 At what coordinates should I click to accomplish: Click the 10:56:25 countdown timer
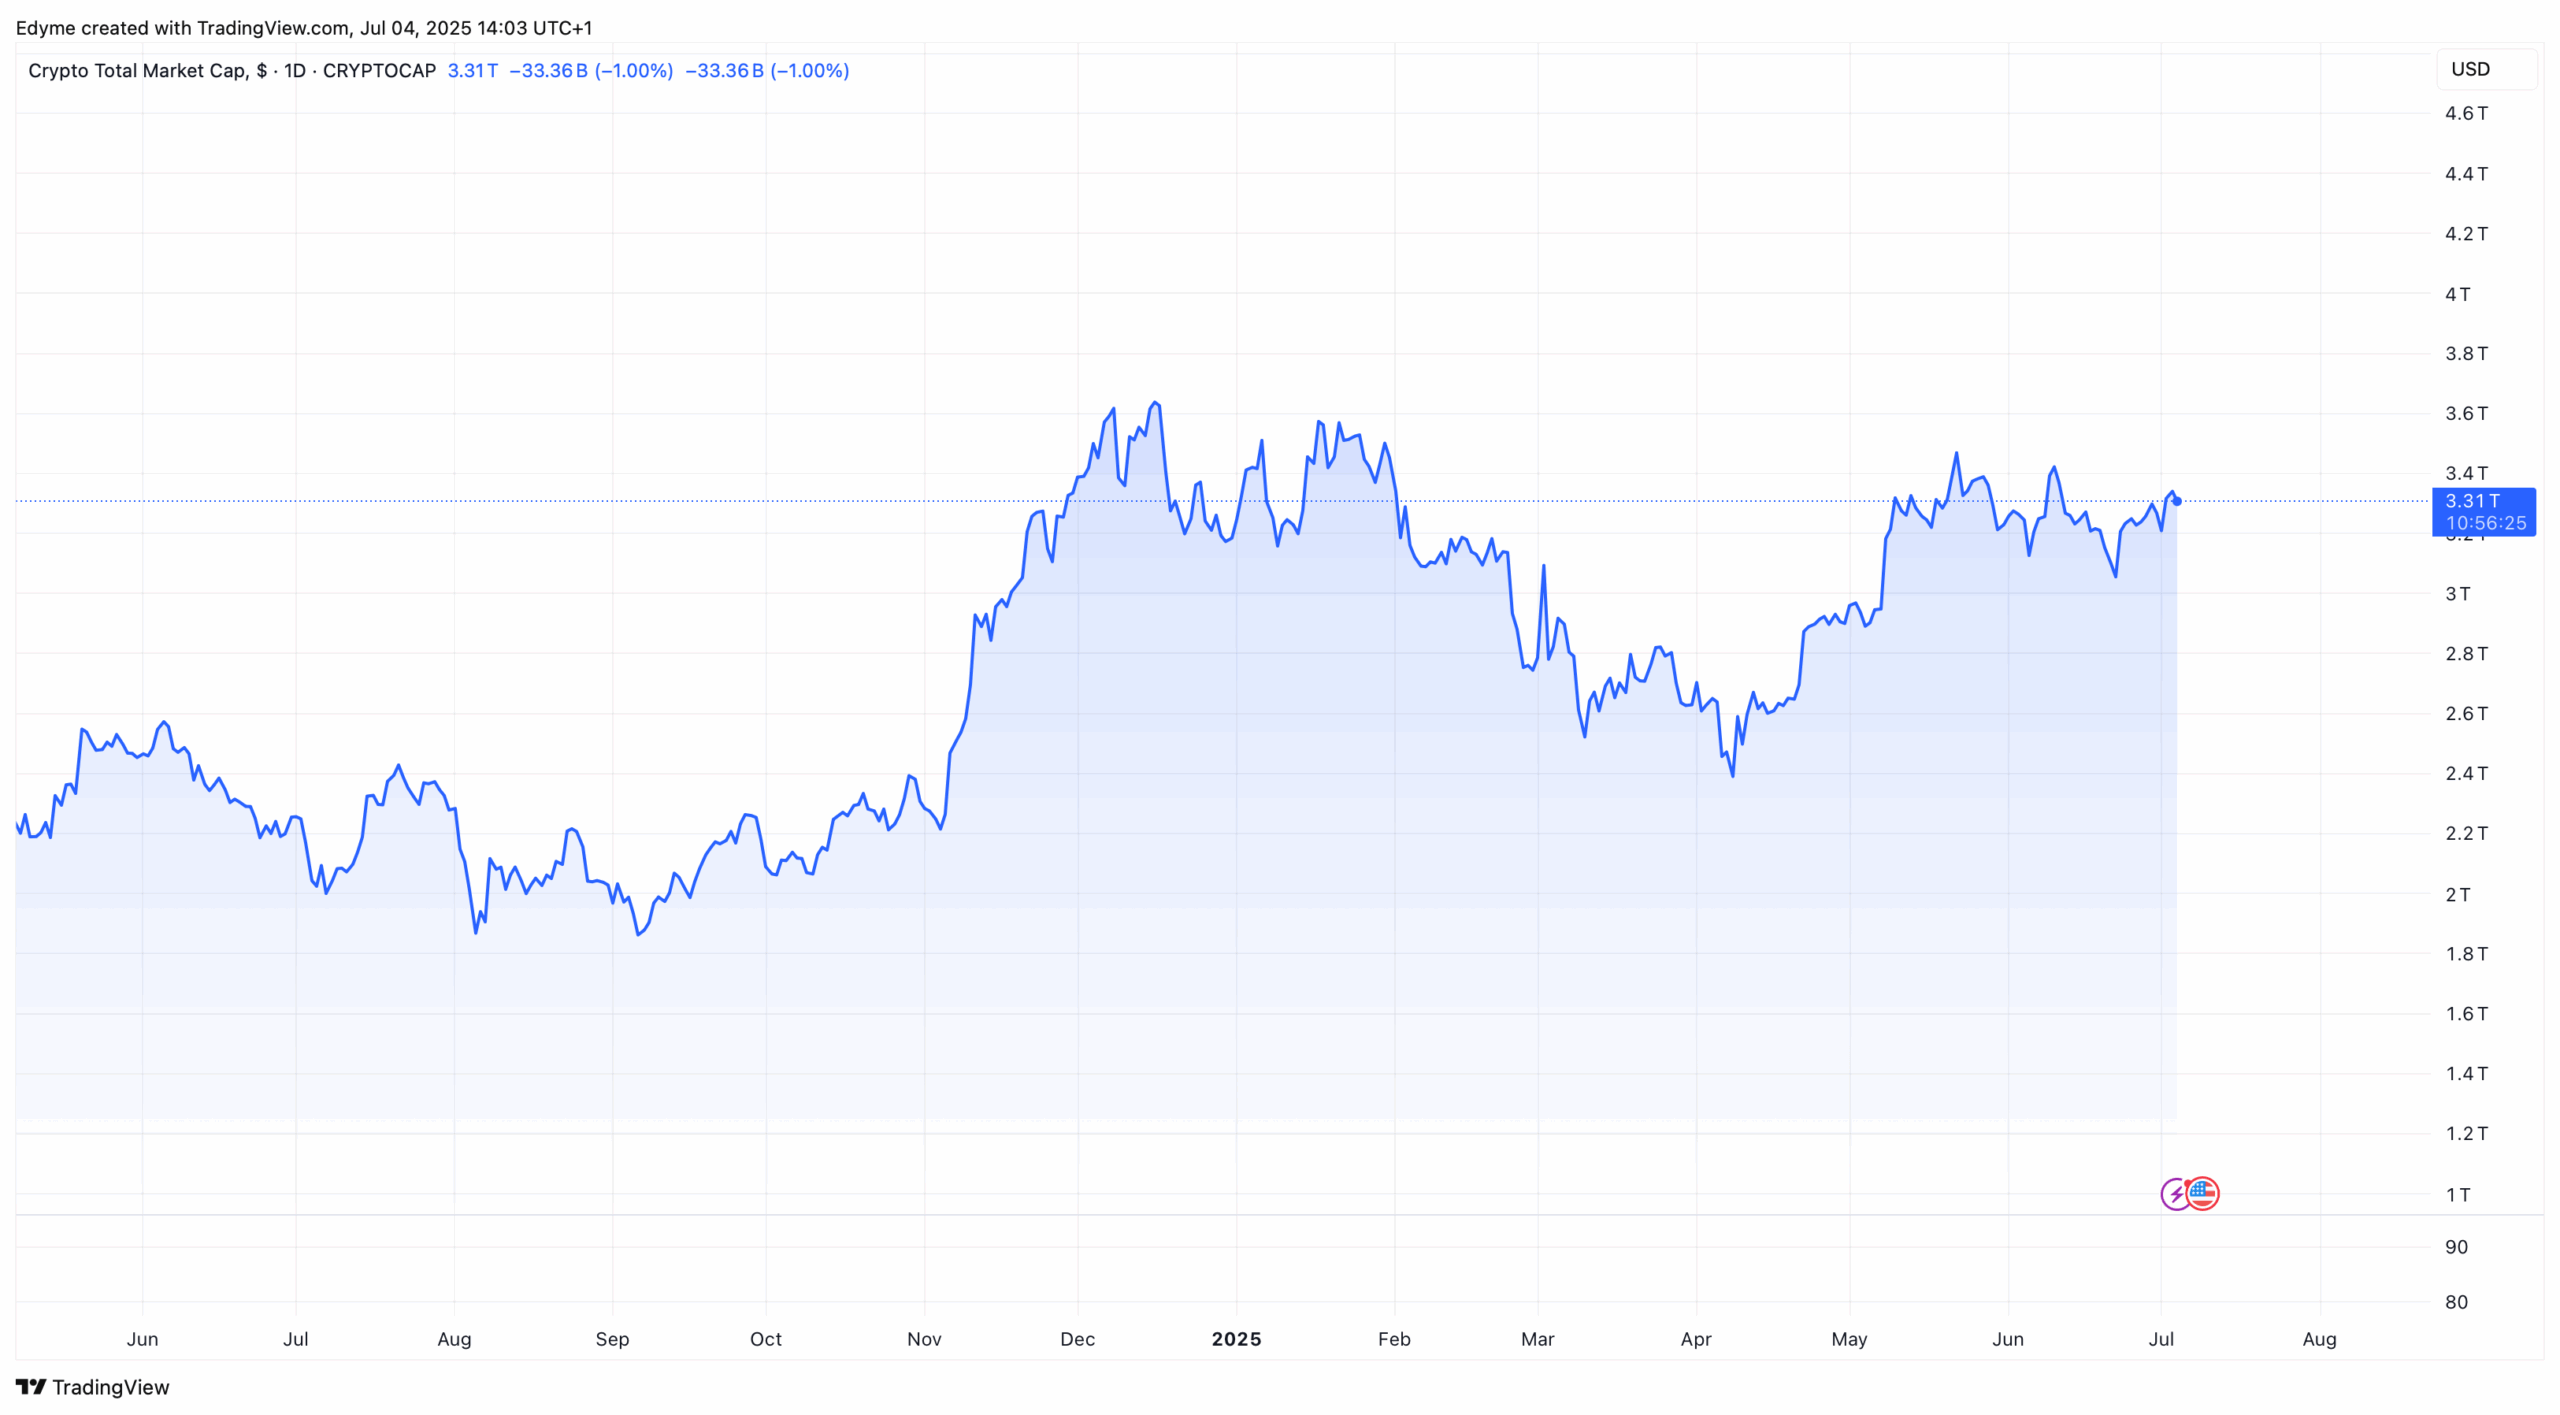point(2485,523)
